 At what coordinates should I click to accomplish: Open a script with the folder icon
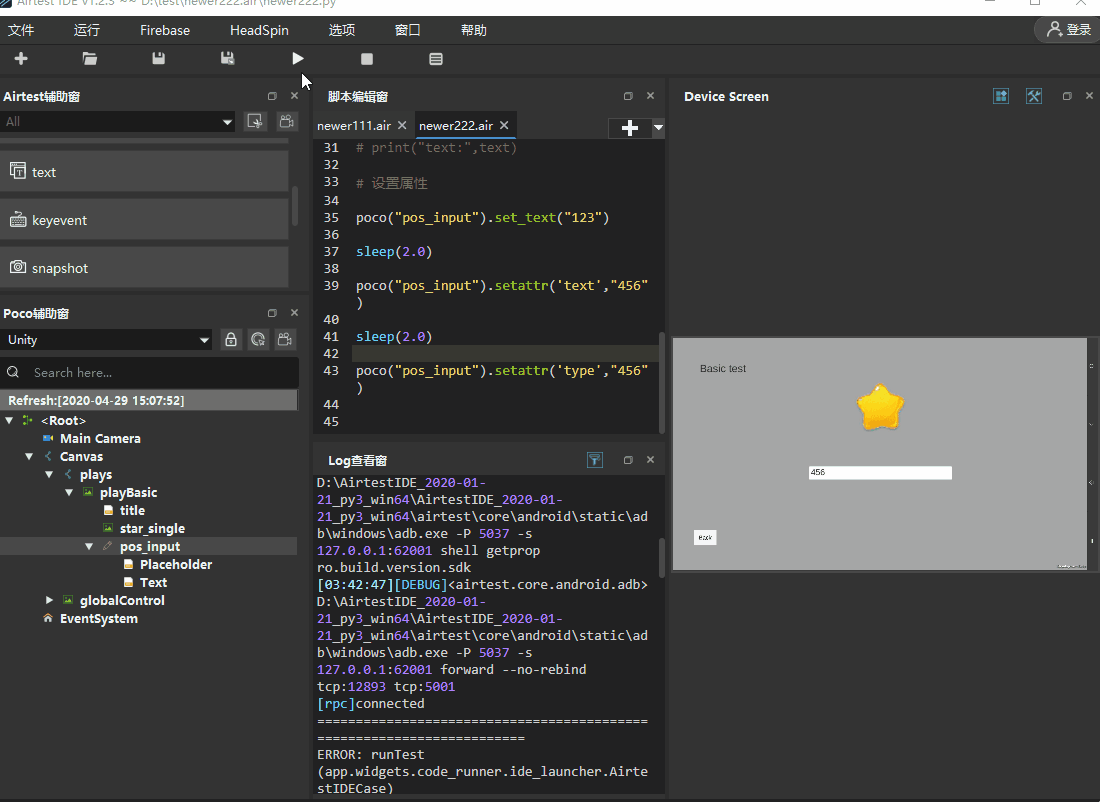coord(90,59)
